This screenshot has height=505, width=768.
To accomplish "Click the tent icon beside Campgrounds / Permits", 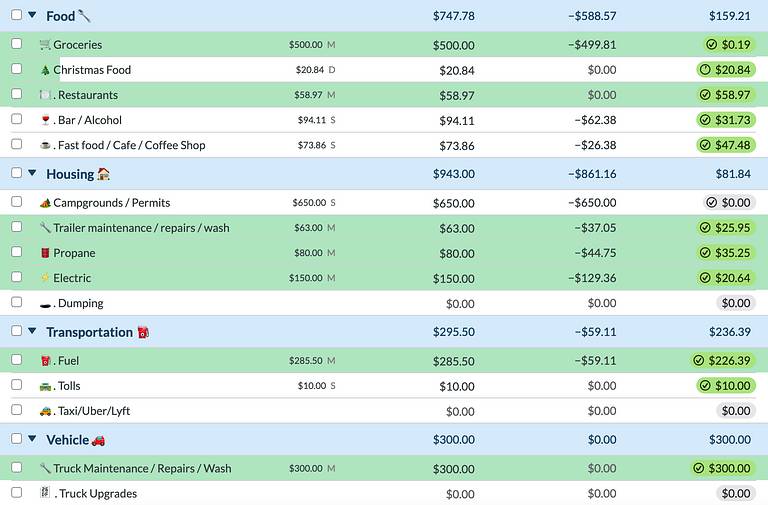I will click(x=45, y=203).
